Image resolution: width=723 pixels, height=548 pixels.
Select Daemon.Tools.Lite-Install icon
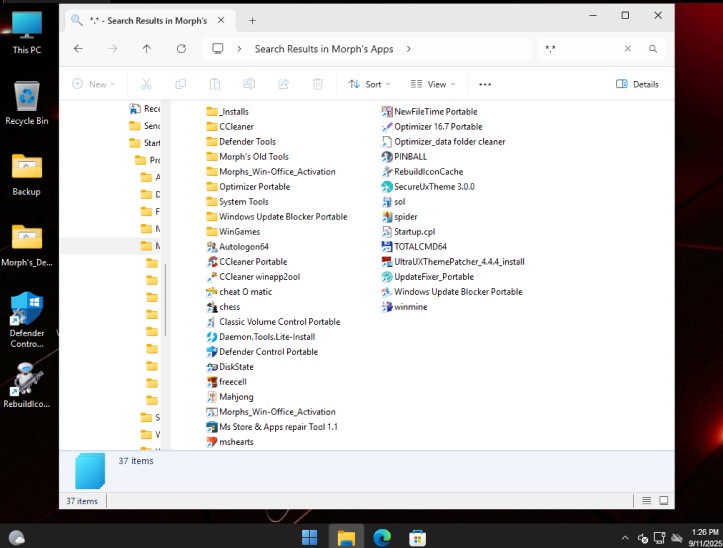[x=212, y=337]
